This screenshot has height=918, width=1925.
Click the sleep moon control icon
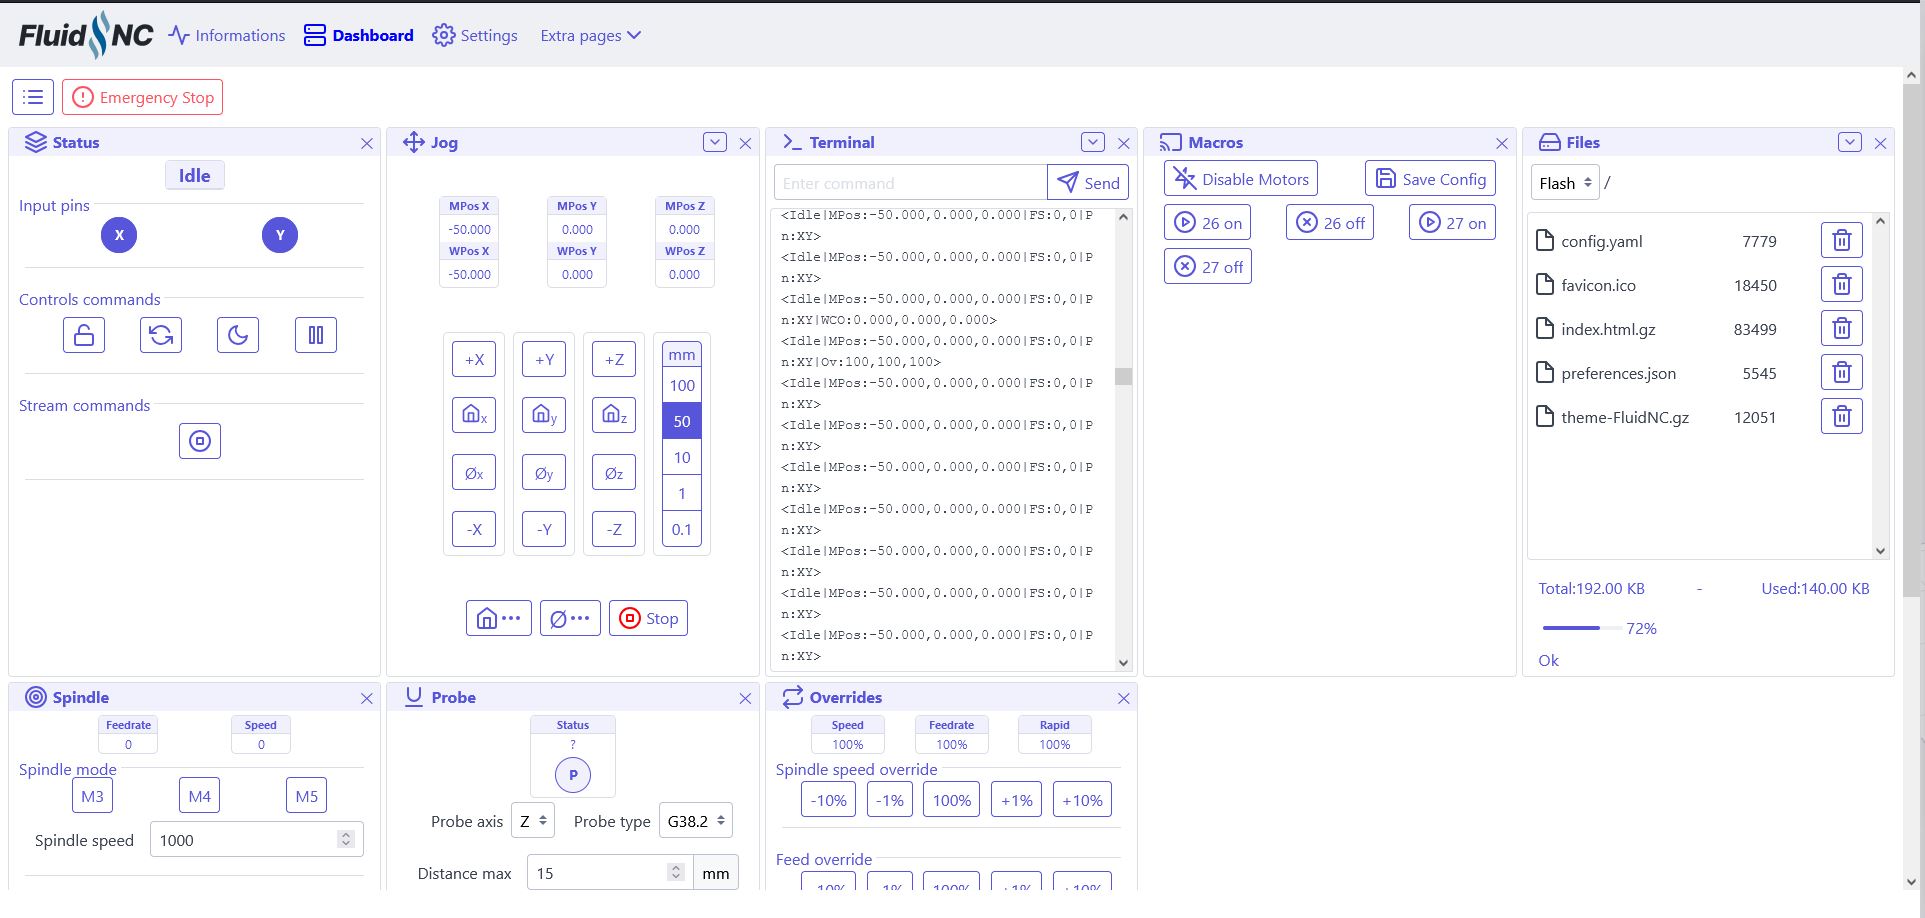pos(238,334)
